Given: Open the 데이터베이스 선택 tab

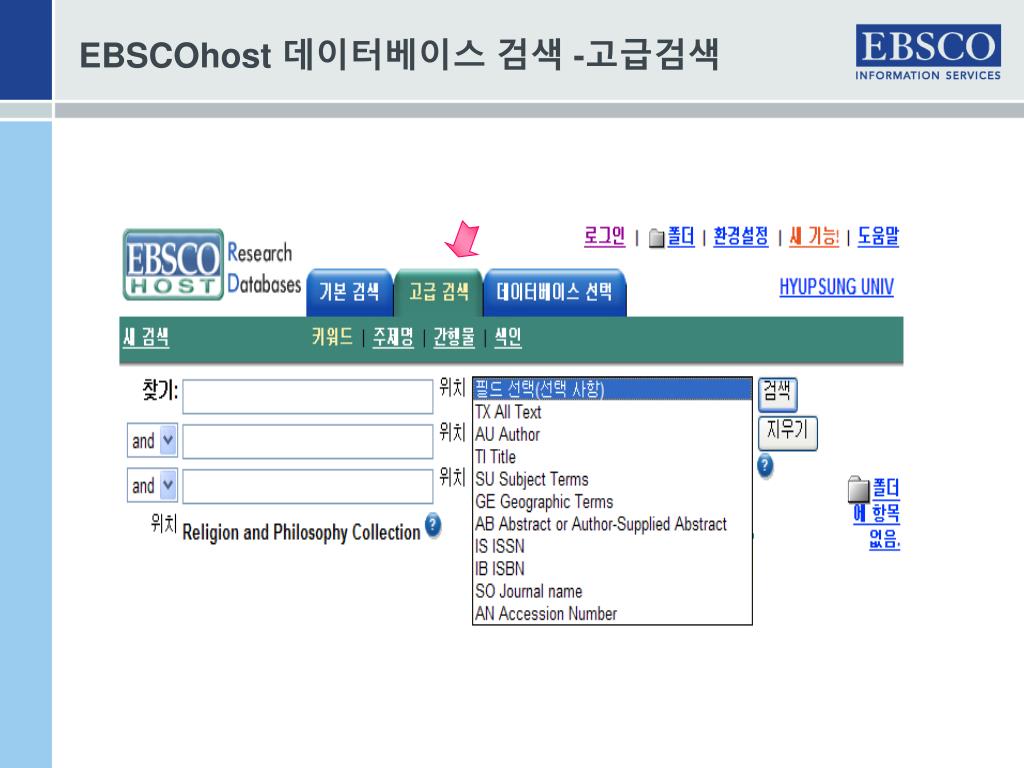Looking at the screenshot, I should coord(554,292).
